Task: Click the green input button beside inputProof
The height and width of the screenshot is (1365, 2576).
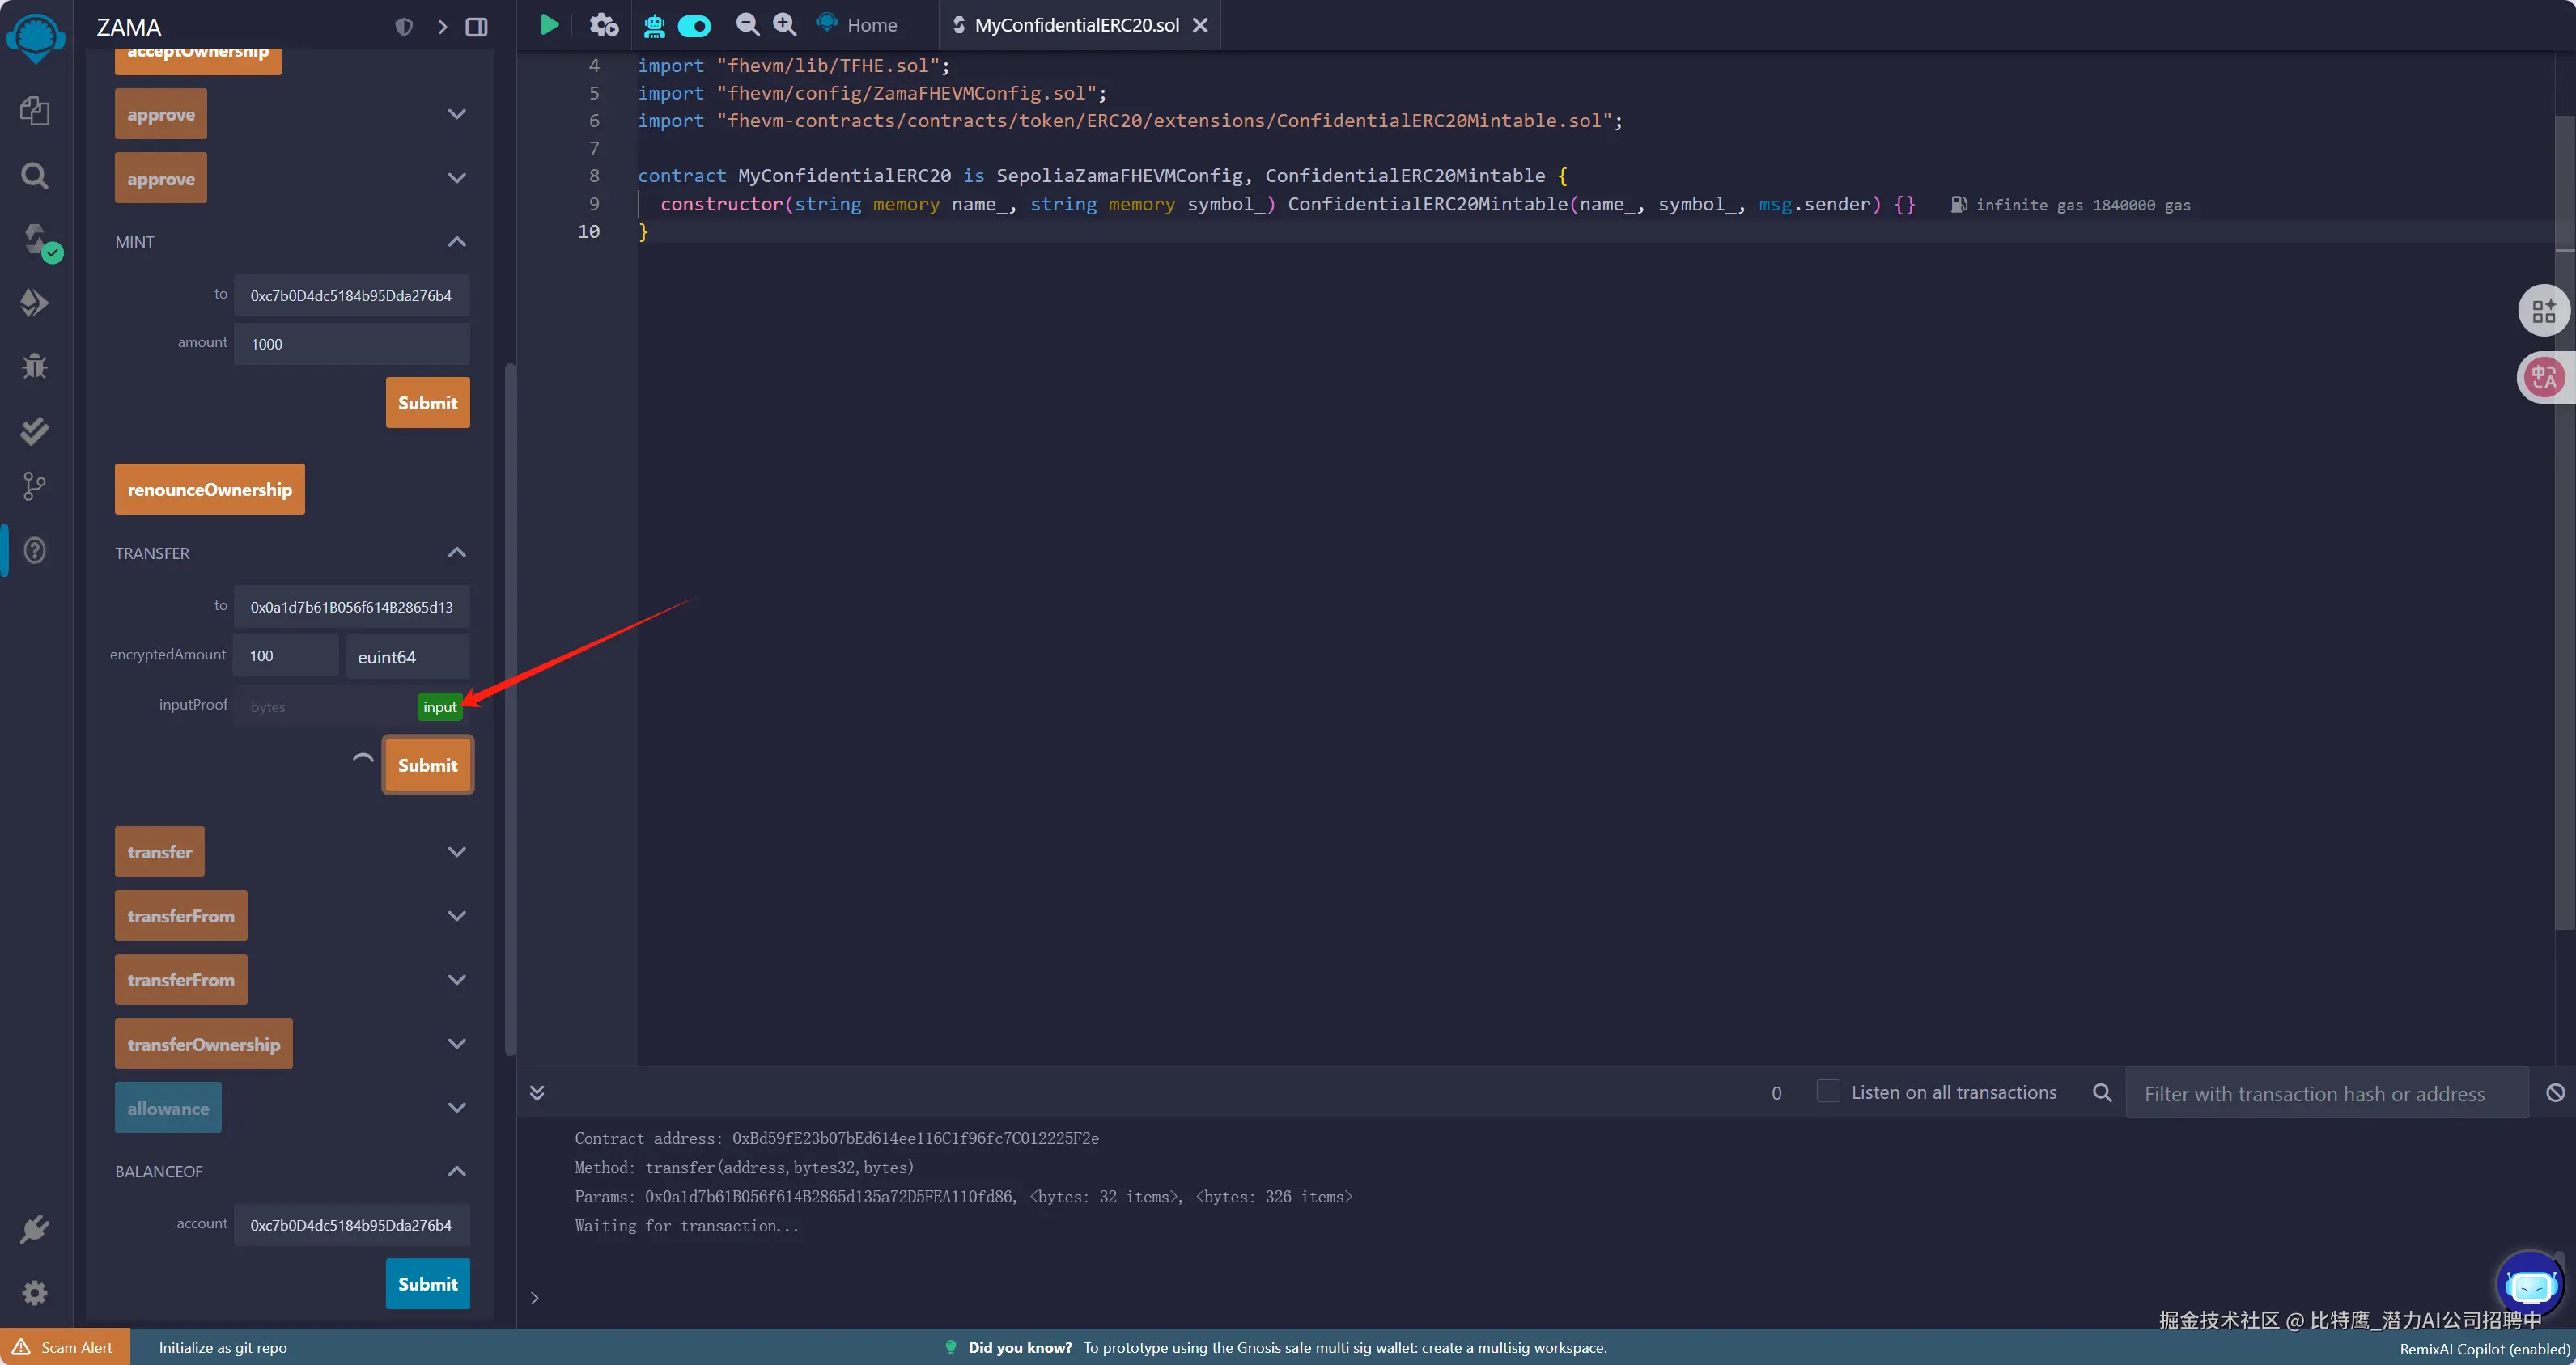Action: pyautogui.click(x=439, y=707)
